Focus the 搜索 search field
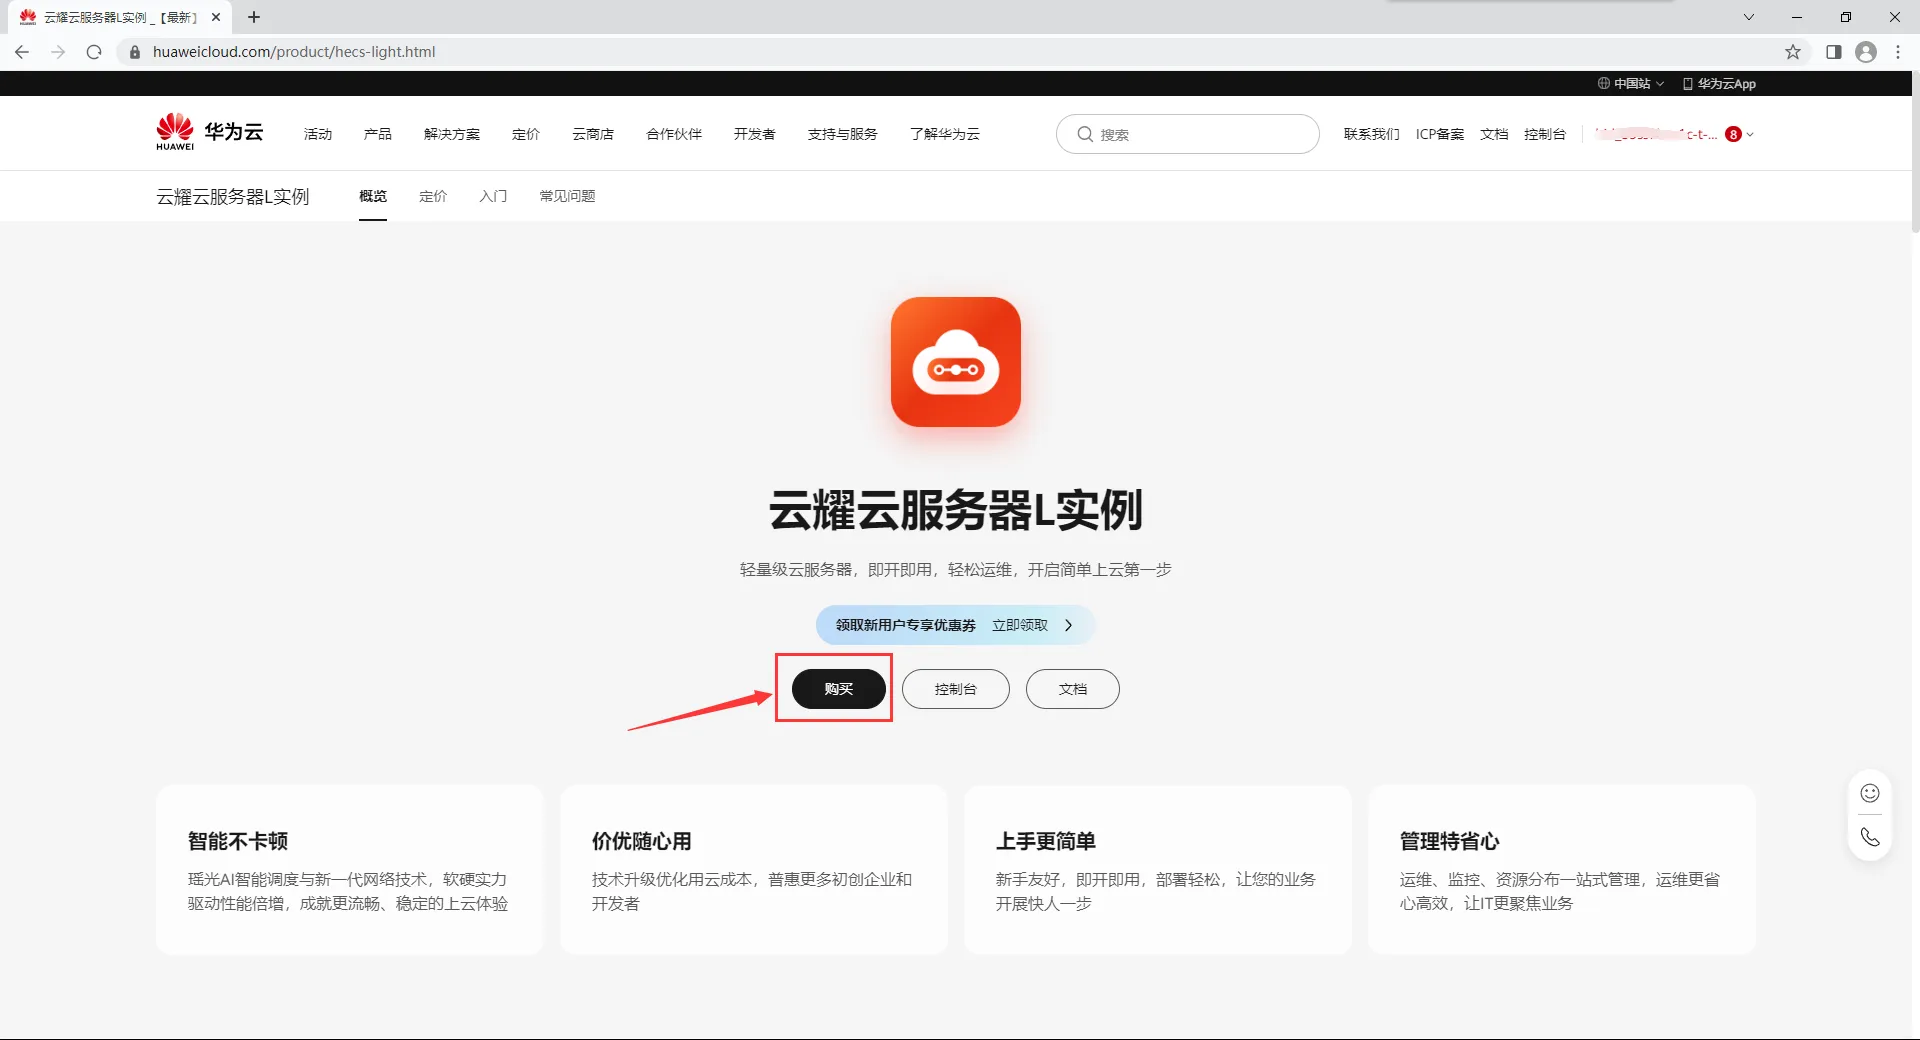 point(1188,134)
